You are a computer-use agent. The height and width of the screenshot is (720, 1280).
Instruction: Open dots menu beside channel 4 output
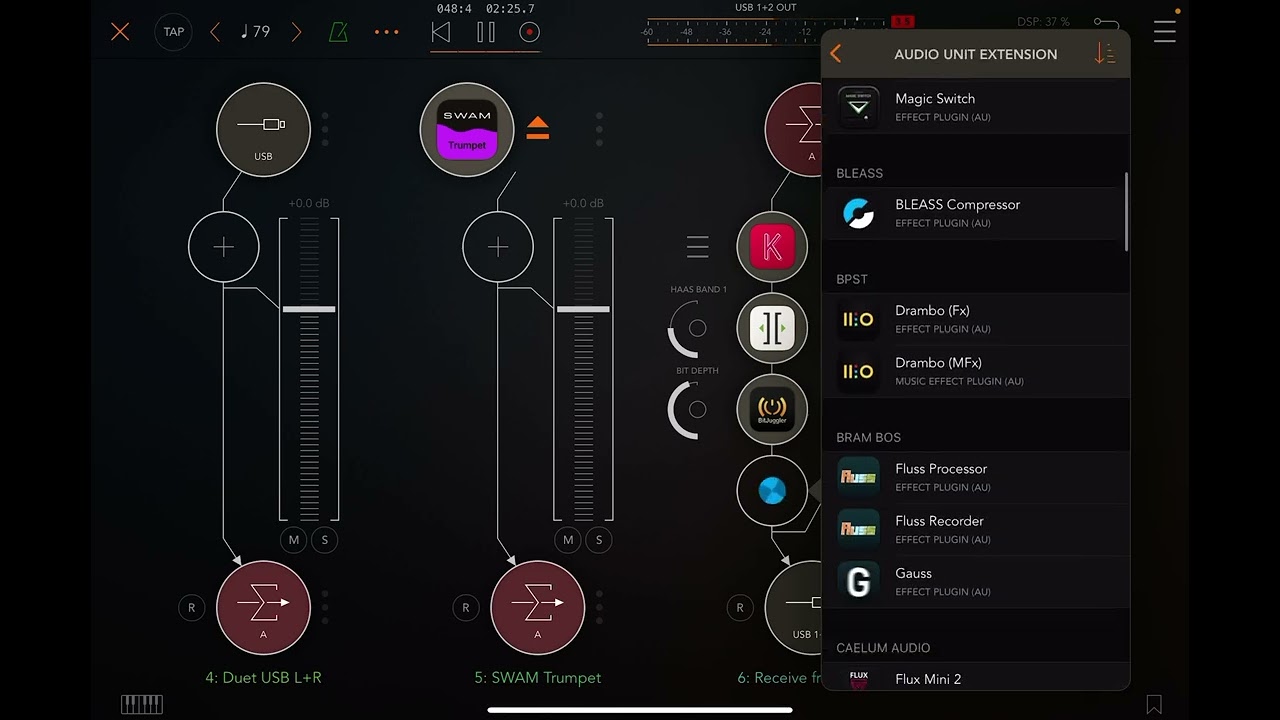[x=325, y=607]
